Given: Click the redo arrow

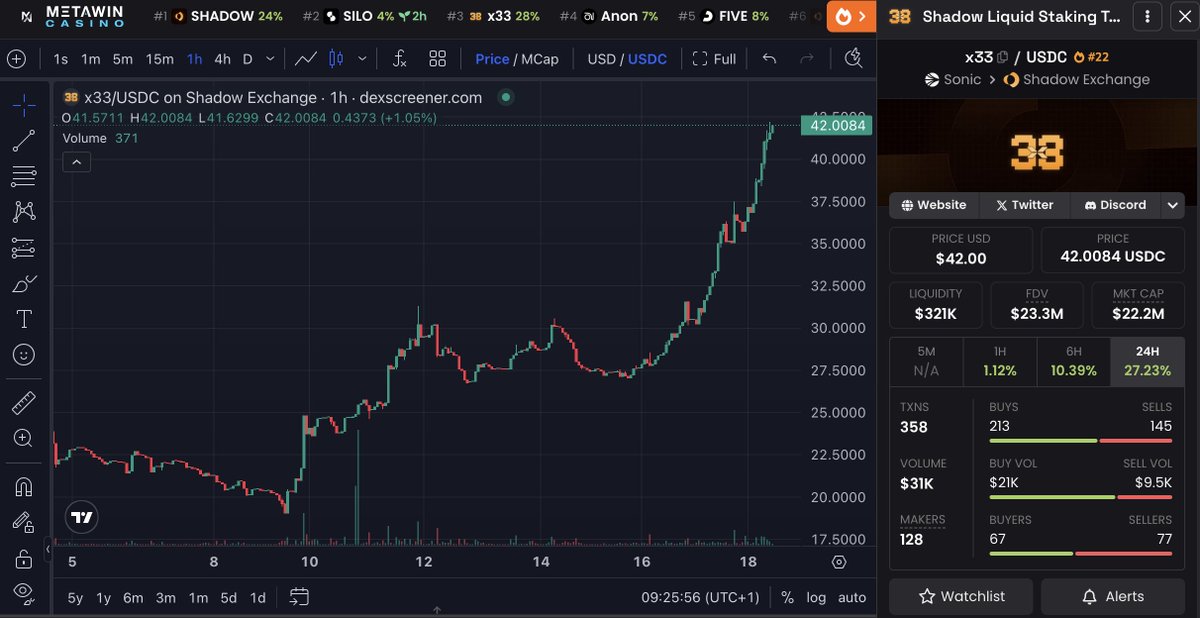Looking at the screenshot, I should (x=807, y=59).
